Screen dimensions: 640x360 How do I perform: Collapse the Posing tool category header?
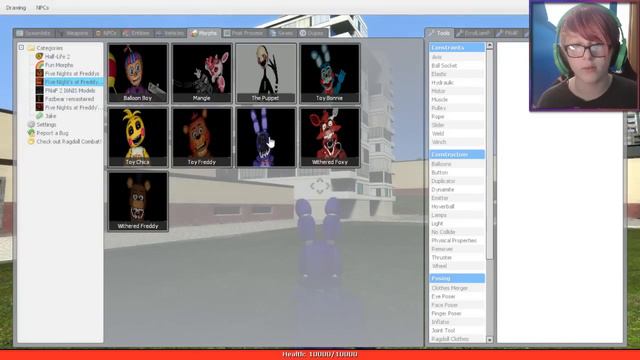tap(457, 278)
